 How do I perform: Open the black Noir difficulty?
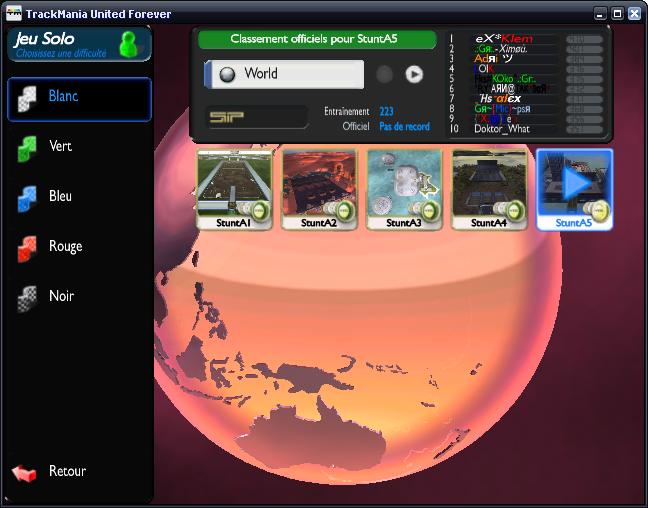(28, 297)
